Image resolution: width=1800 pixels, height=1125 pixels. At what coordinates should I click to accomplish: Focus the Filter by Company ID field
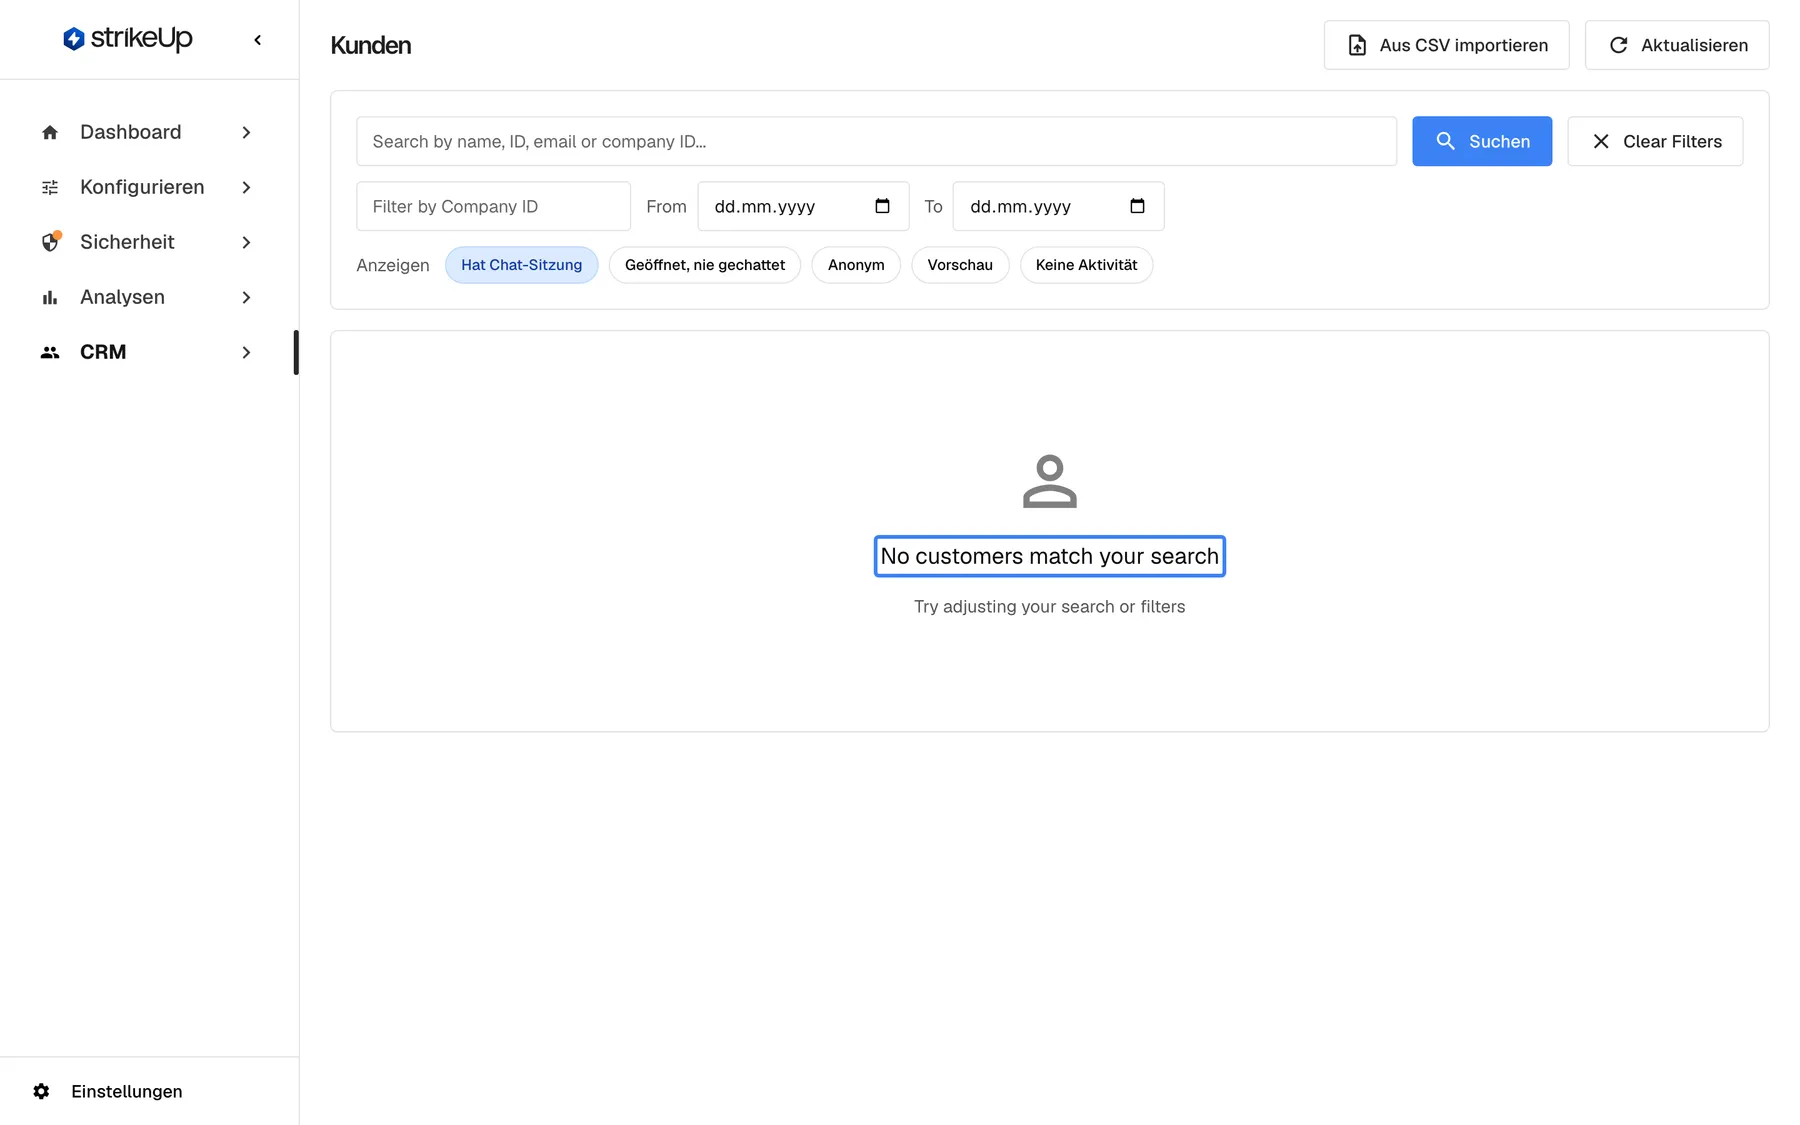(x=493, y=206)
